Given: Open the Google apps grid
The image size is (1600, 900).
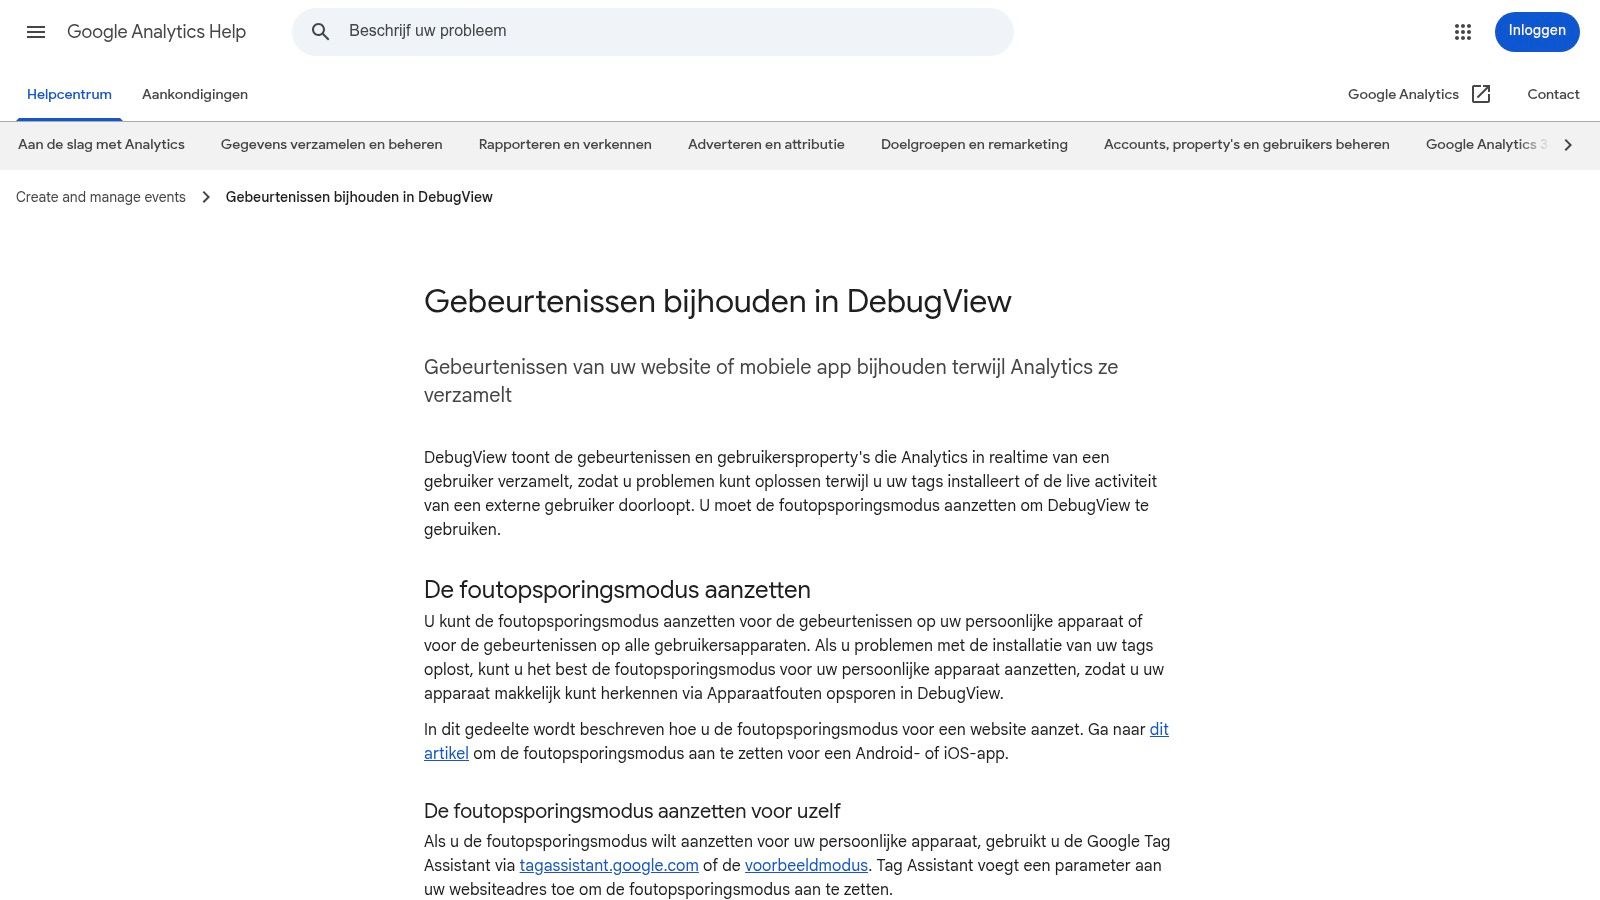Looking at the screenshot, I should point(1463,32).
